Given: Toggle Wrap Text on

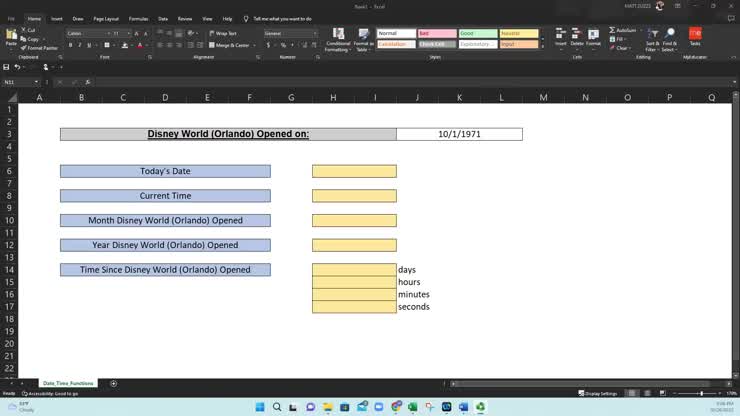Looking at the screenshot, I should 224,33.
